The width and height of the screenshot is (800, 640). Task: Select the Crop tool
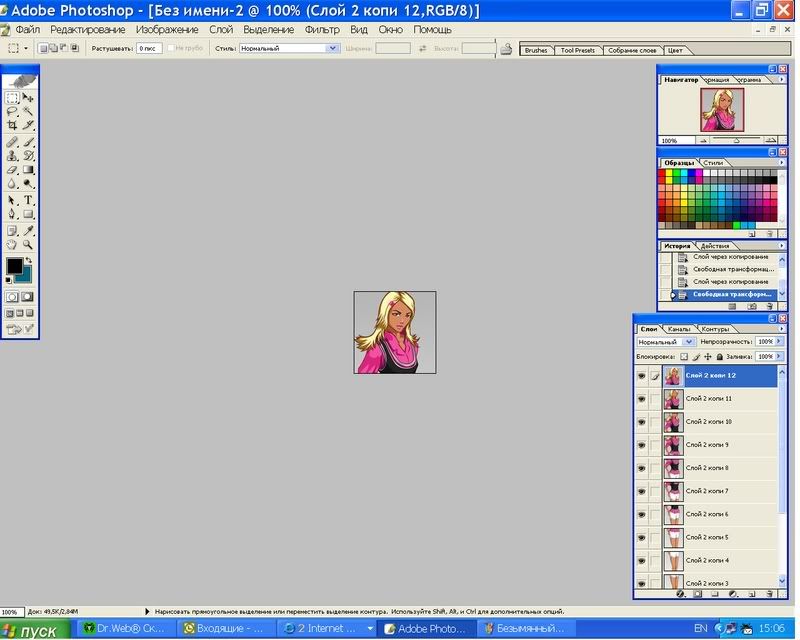click(12, 125)
